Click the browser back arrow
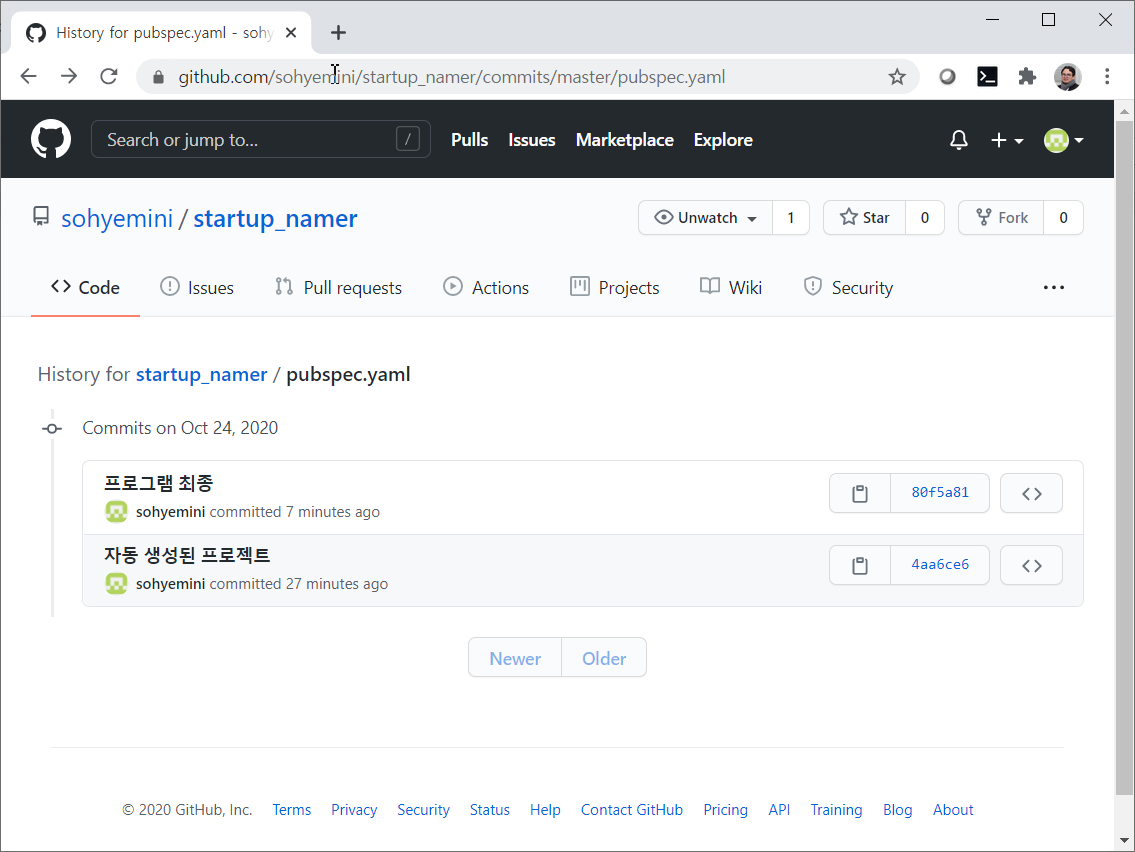Image resolution: width=1135 pixels, height=852 pixels. [28, 76]
